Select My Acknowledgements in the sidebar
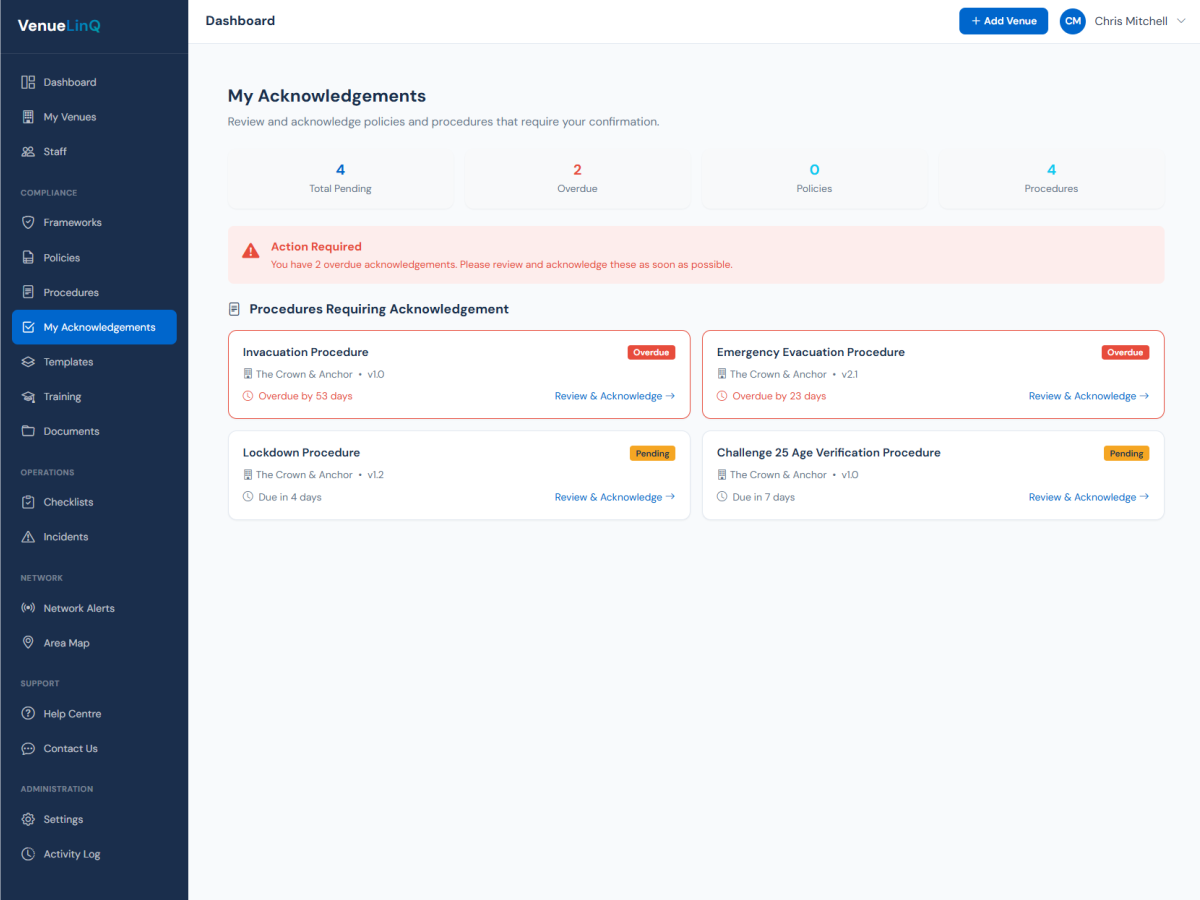The height and width of the screenshot is (900, 1200). tap(94, 327)
